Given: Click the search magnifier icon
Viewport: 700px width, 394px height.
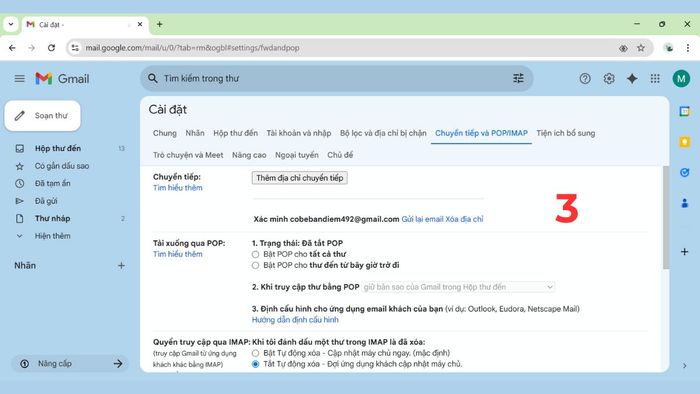Looking at the screenshot, I should click(x=153, y=79).
